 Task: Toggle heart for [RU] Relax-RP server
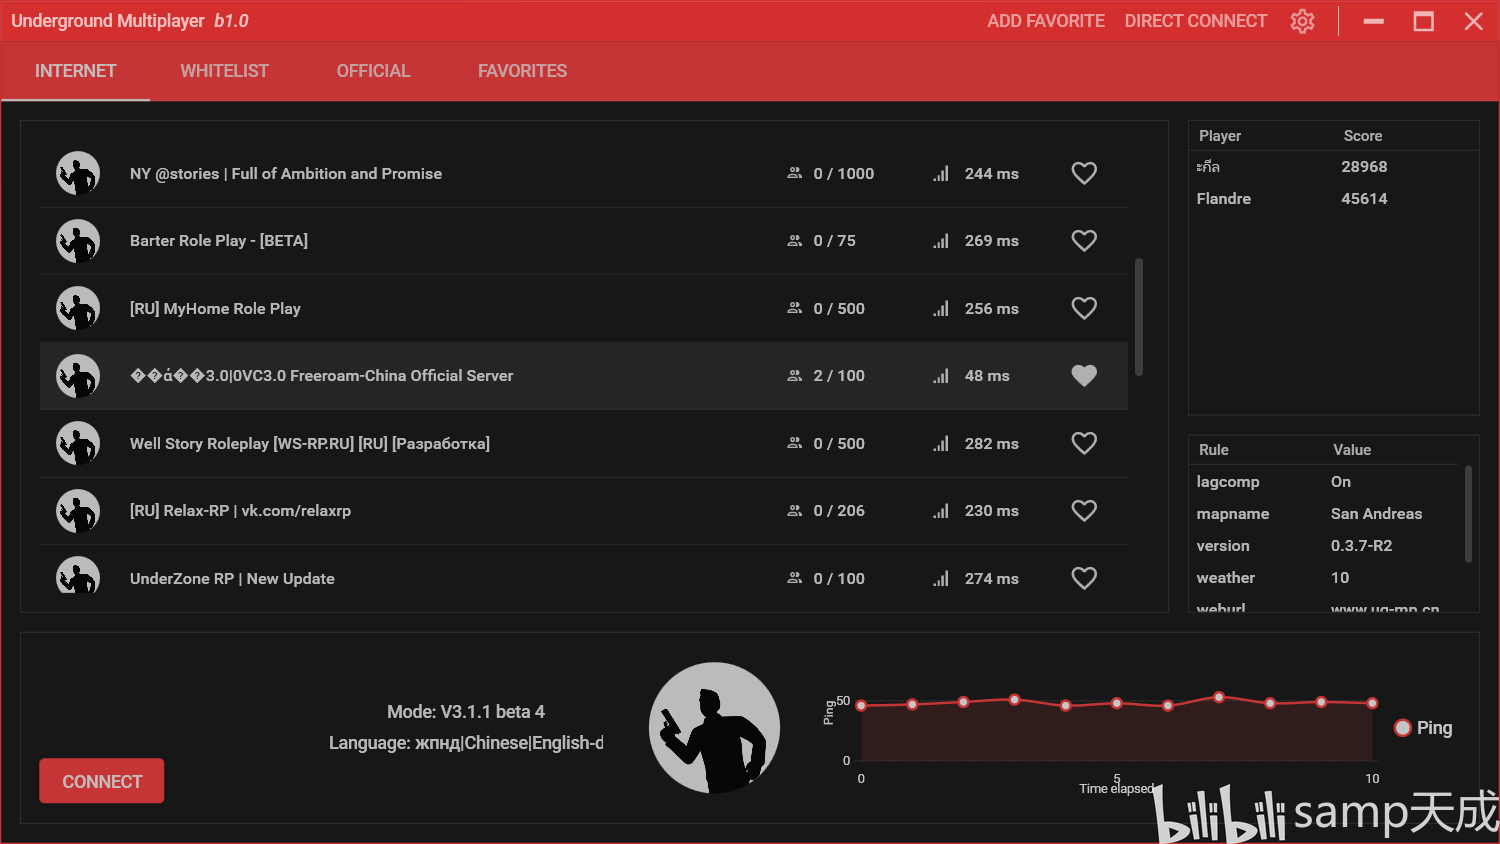coord(1084,511)
